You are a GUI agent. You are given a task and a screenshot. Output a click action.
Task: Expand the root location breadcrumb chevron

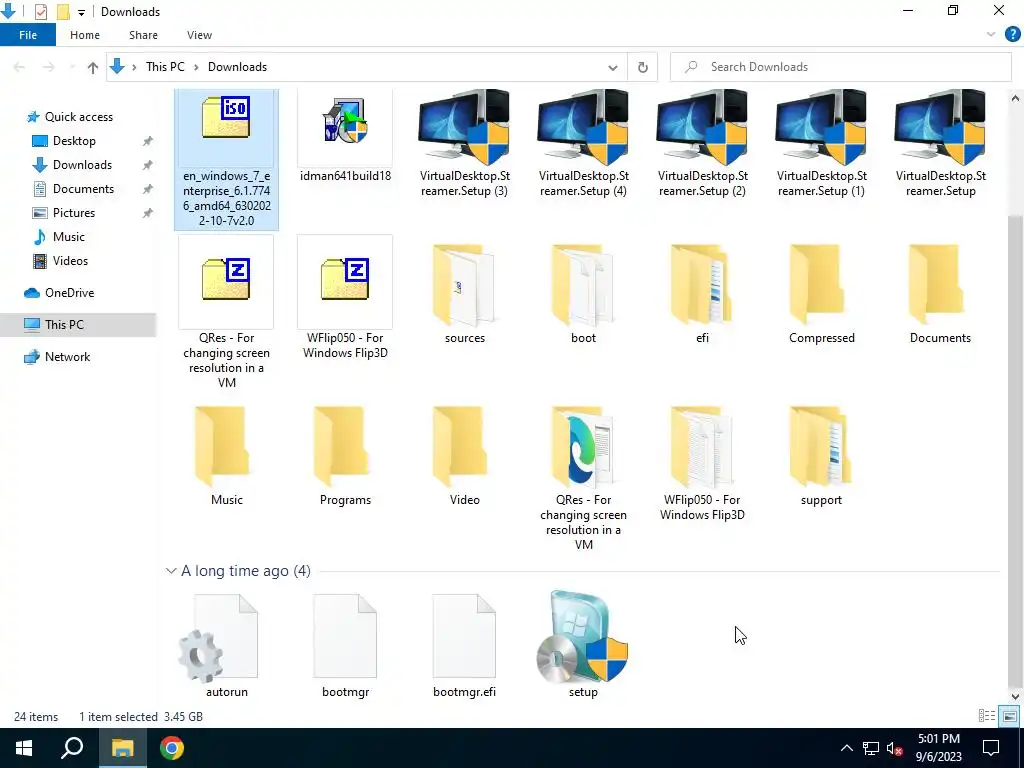[134, 67]
